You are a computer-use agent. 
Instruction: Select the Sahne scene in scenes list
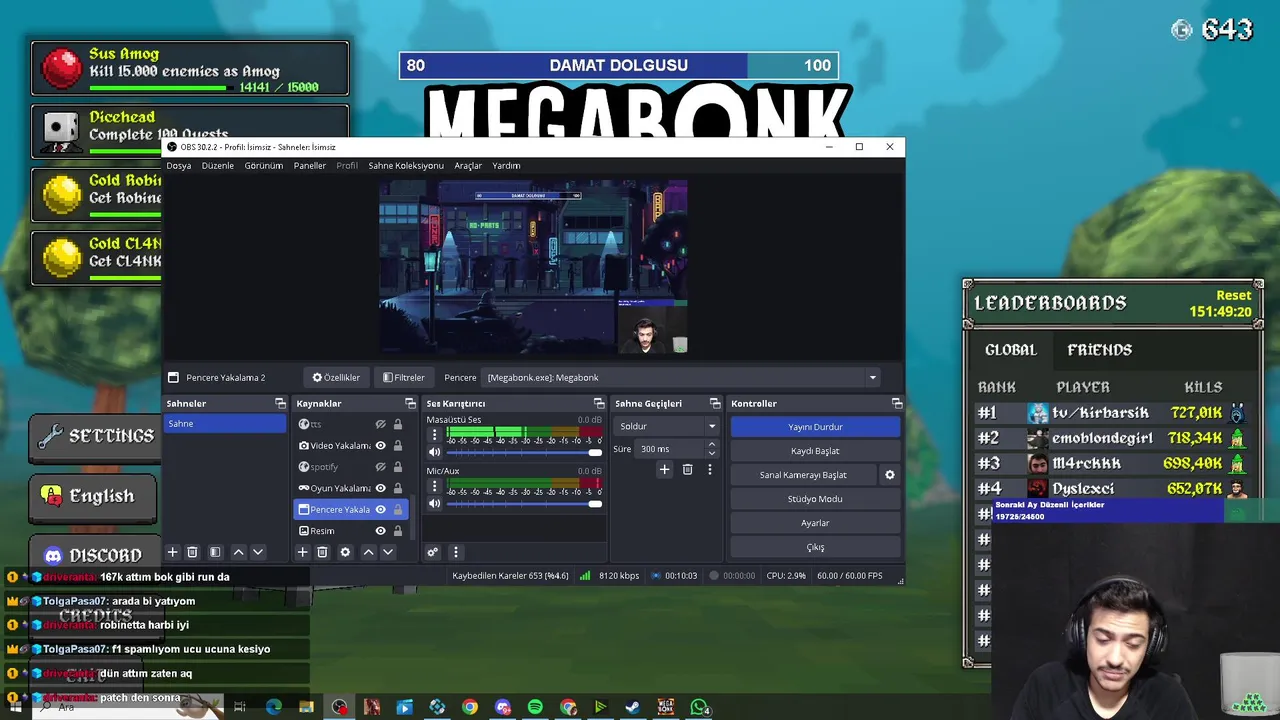pos(225,424)
